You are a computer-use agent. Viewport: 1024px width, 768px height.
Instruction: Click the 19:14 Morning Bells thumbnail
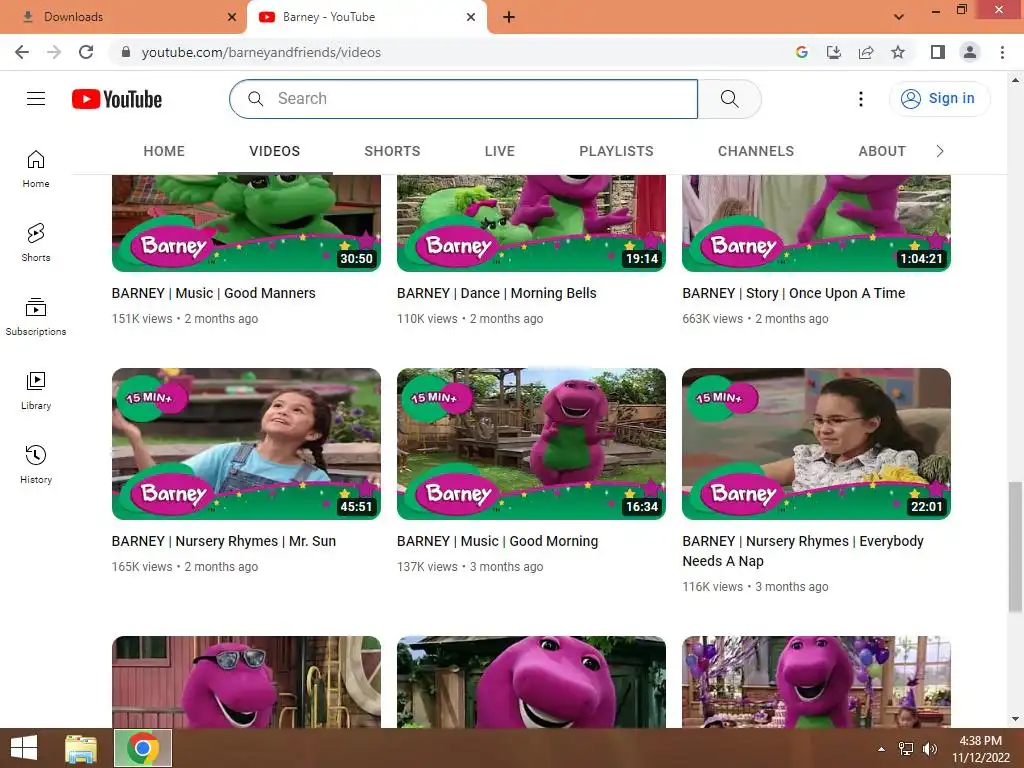tap(532, 223)
